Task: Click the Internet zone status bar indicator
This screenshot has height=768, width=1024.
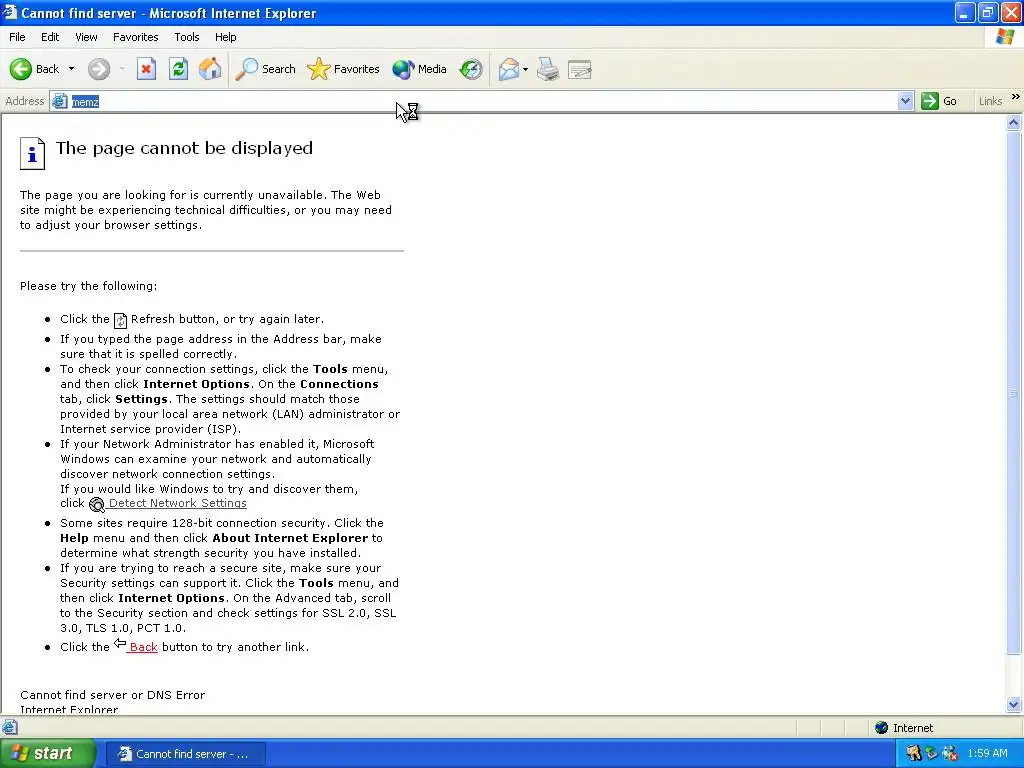Action: (904, 728)
